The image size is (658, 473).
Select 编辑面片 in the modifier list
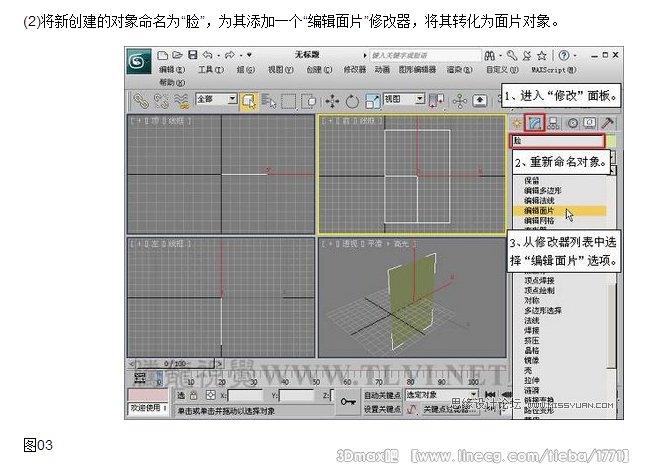pos(559,211)
